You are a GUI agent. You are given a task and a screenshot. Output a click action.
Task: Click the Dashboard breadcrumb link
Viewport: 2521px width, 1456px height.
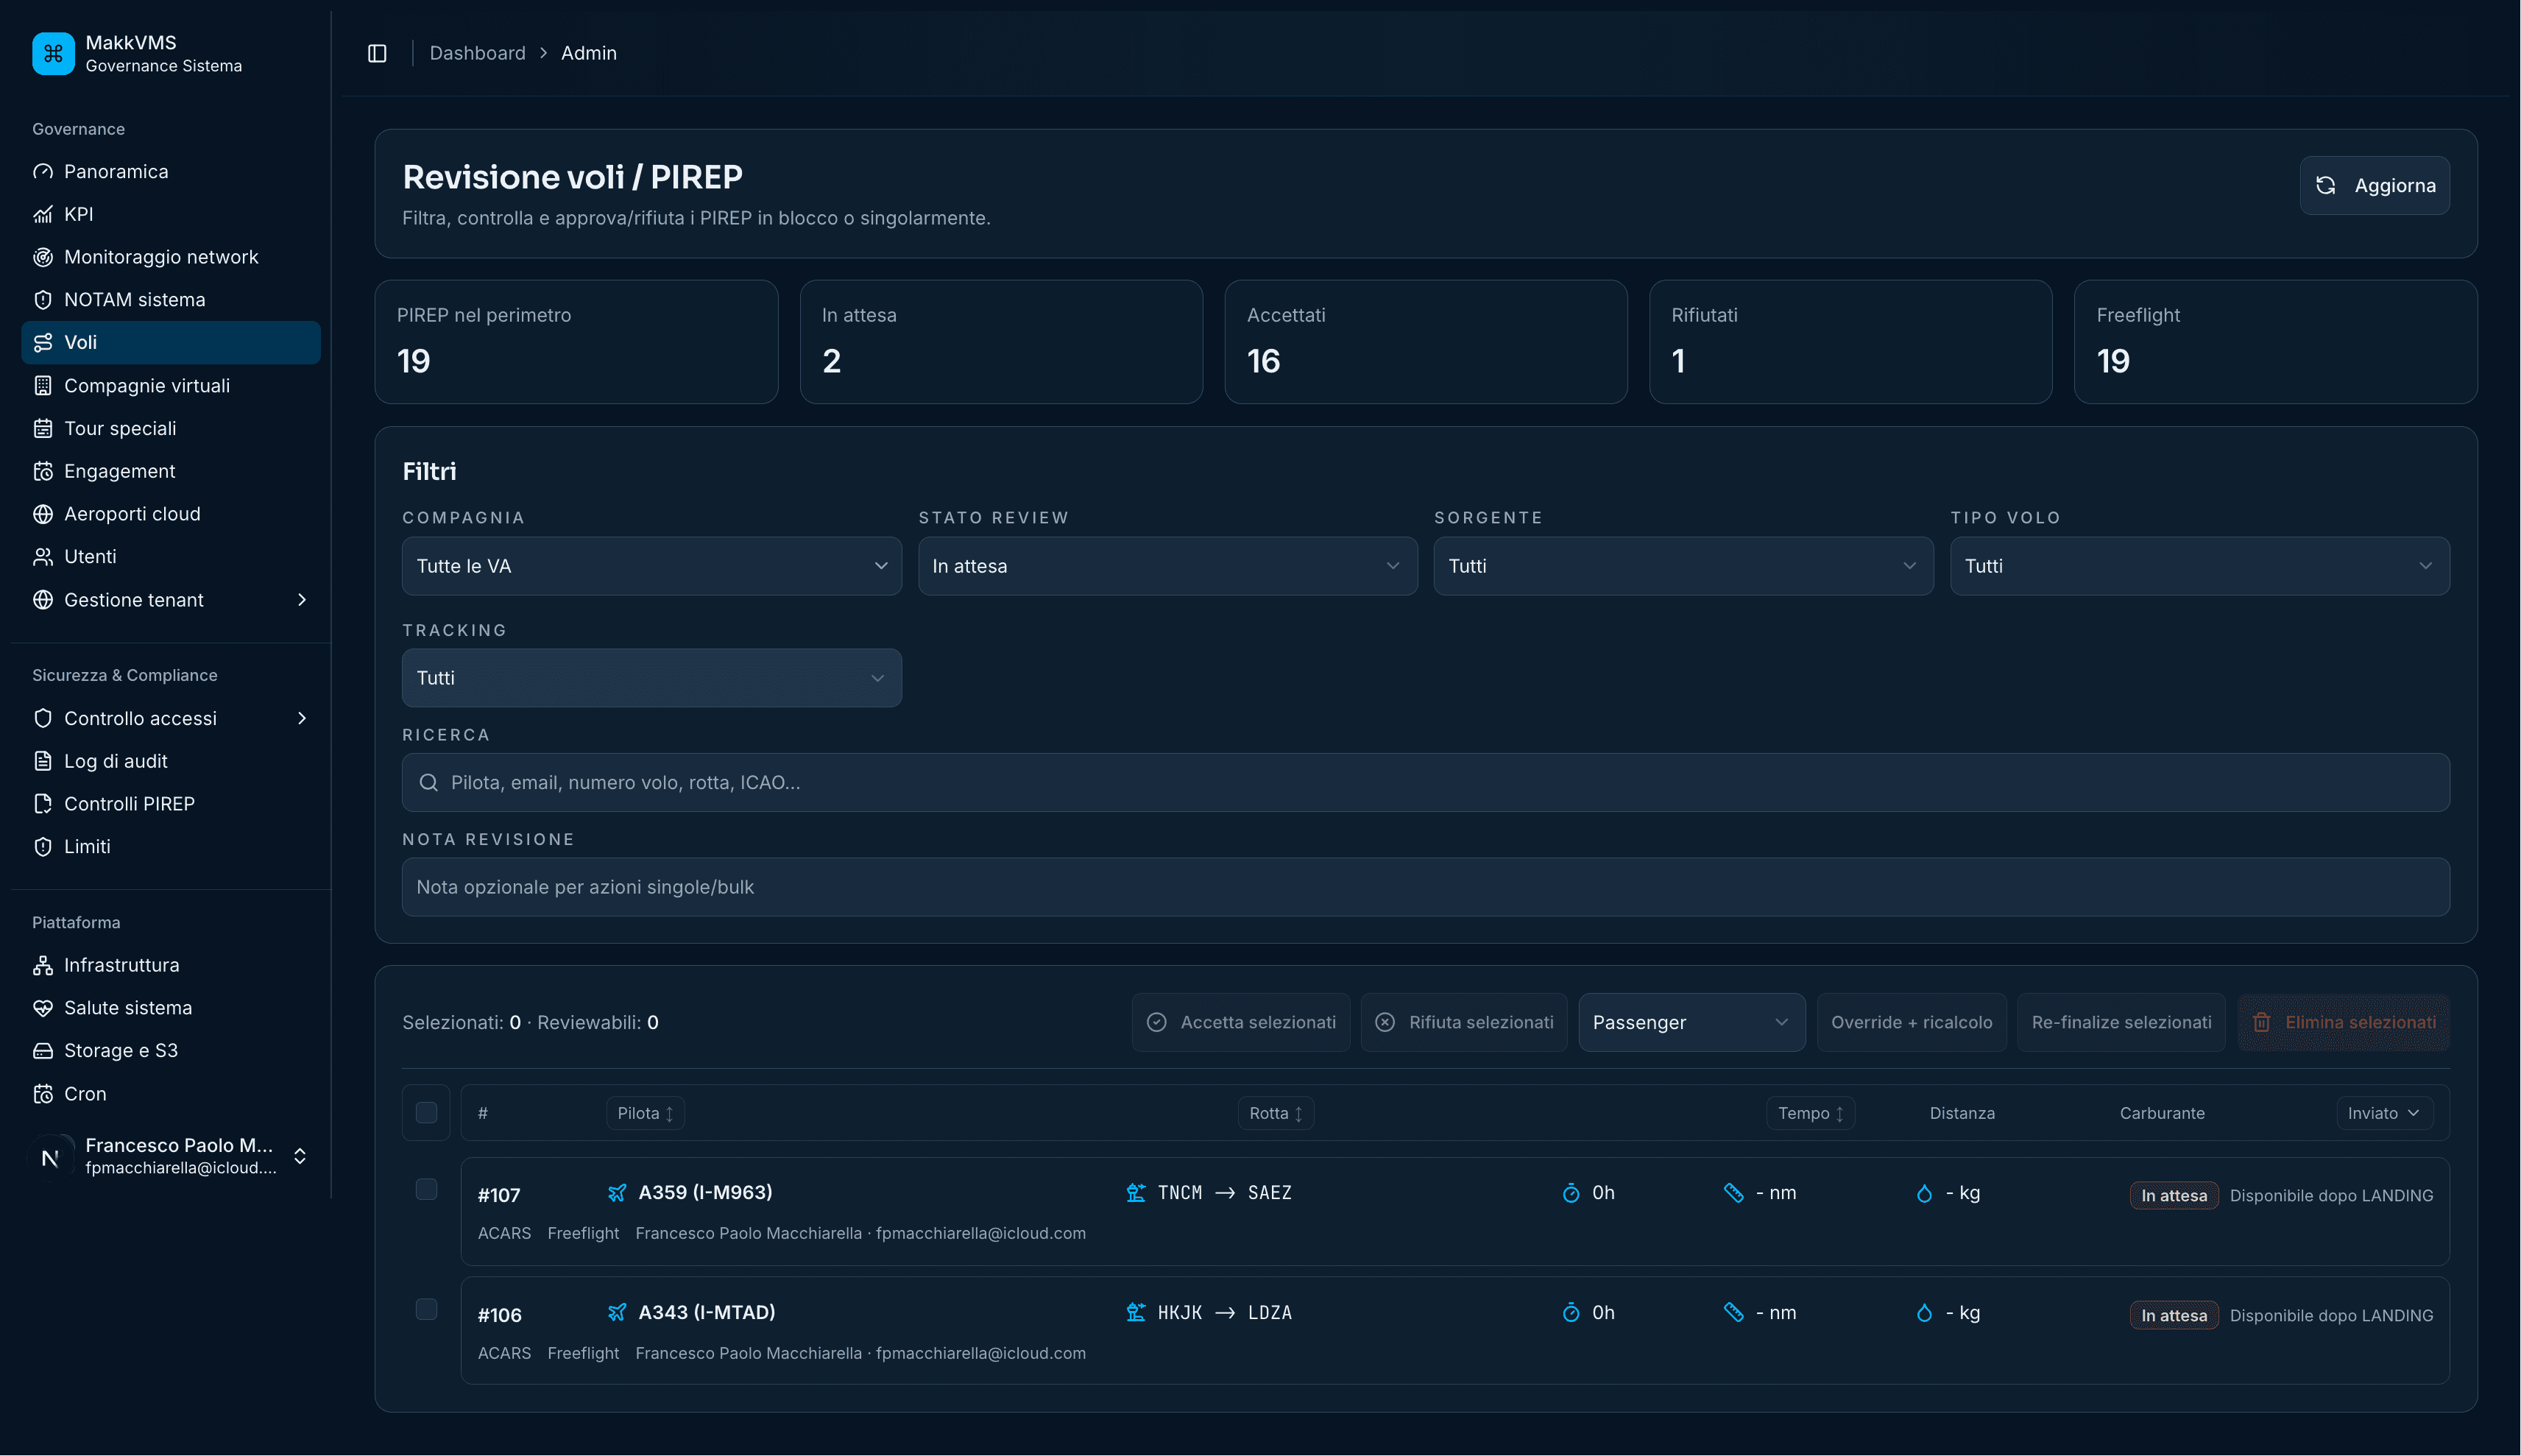[x=477, y=53]
